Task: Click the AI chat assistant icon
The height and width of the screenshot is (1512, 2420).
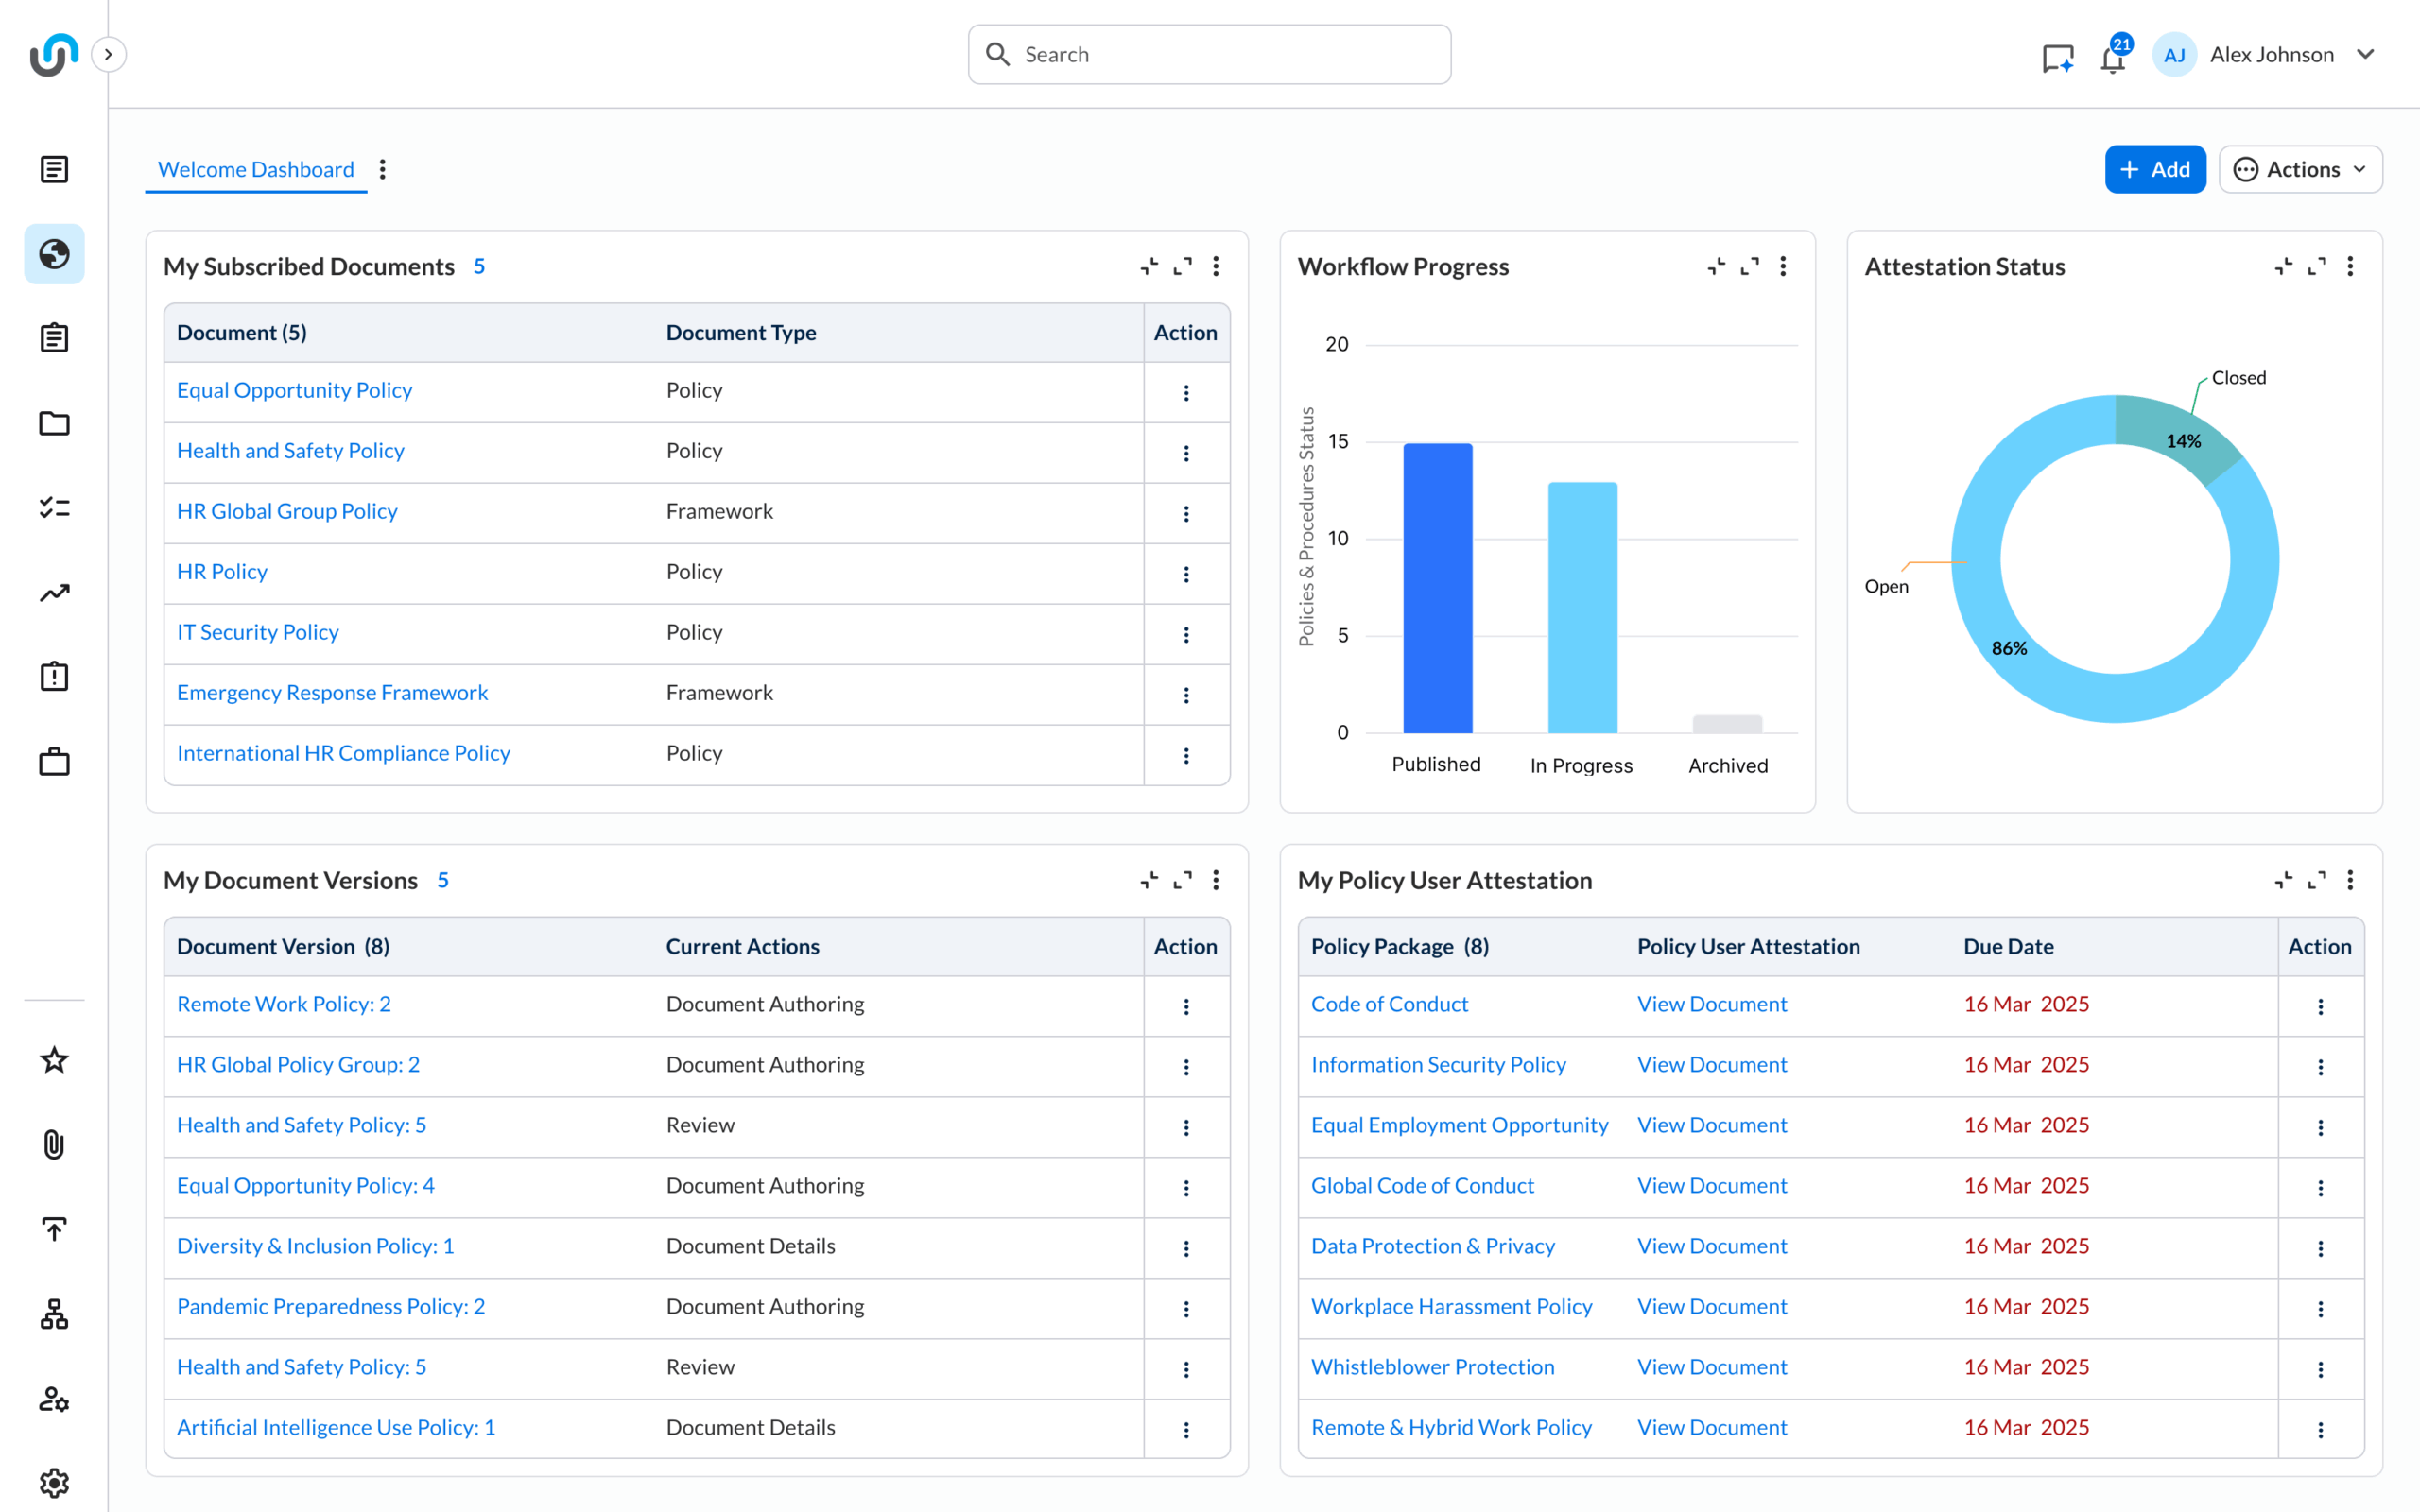Action: 2057,58
